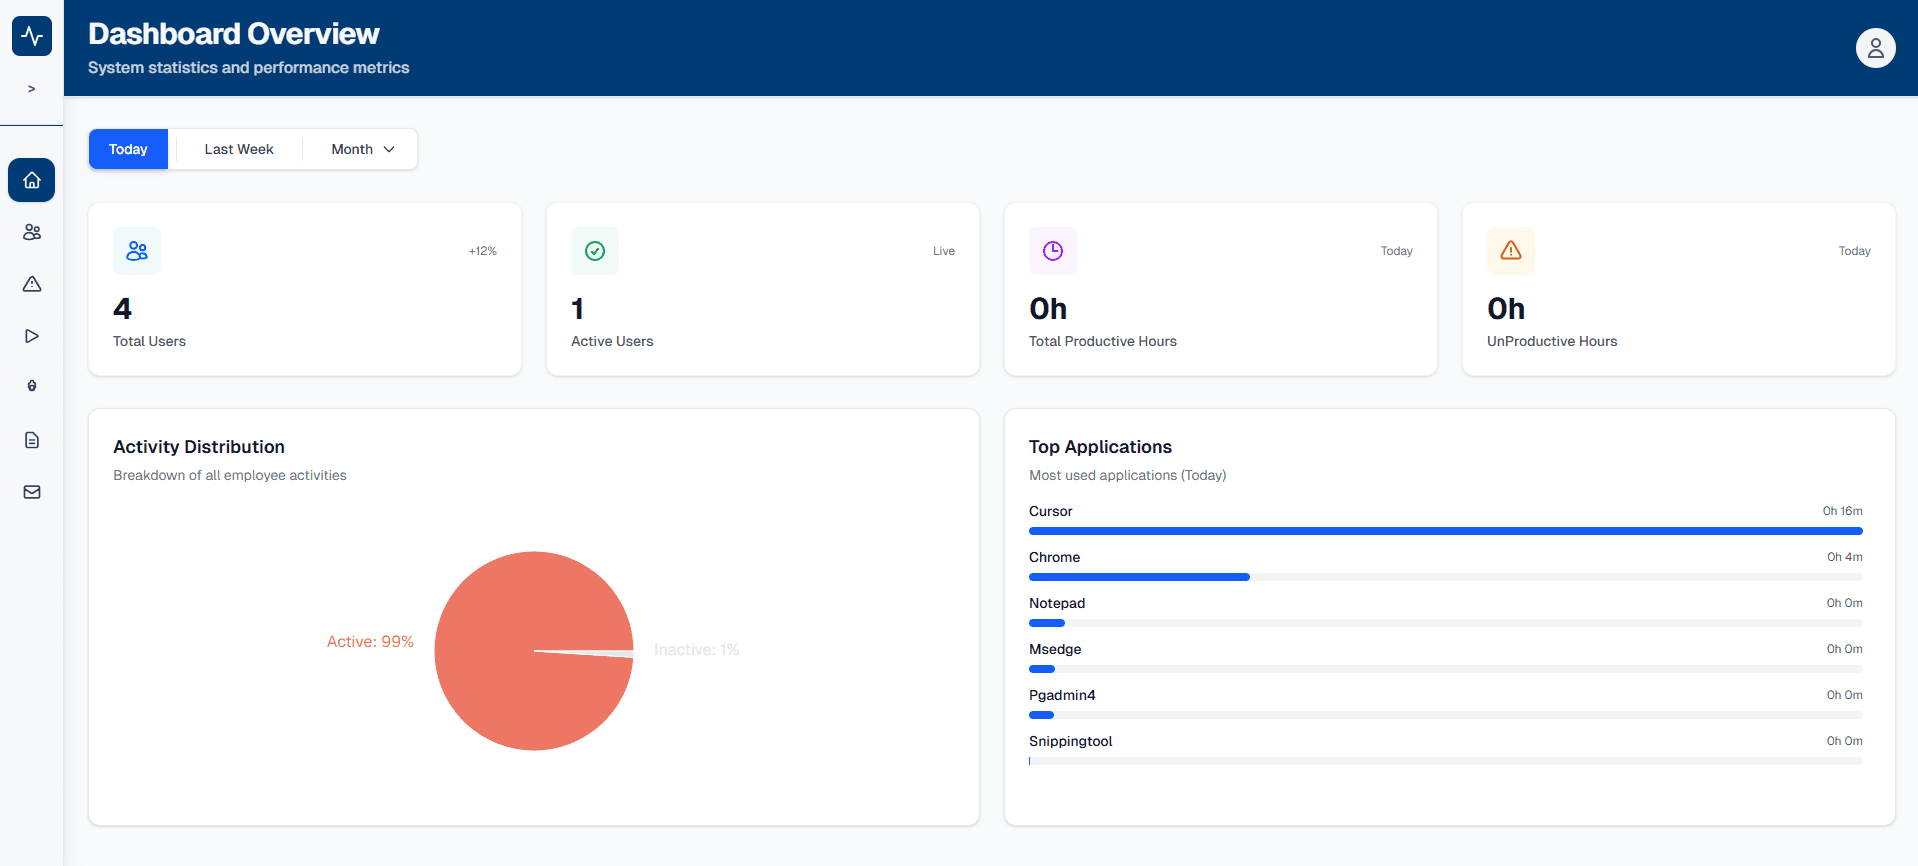Click the Today badge on Productive Hours card
Screen dimensions: 1918x866
pyautogui.click(x=1397, y=251)
